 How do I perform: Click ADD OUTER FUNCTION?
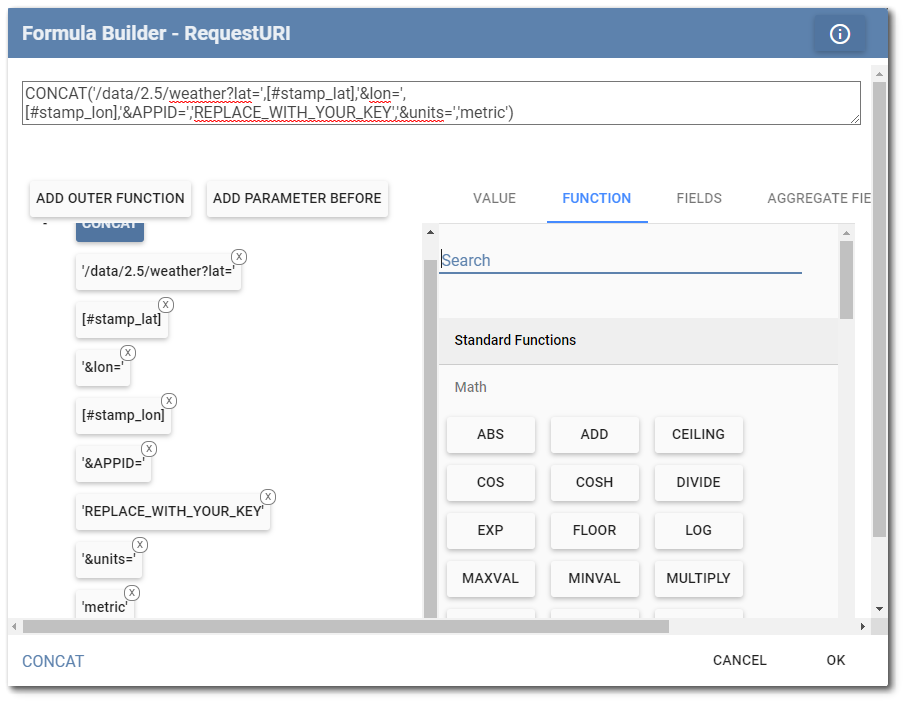(x=109, y=198)
